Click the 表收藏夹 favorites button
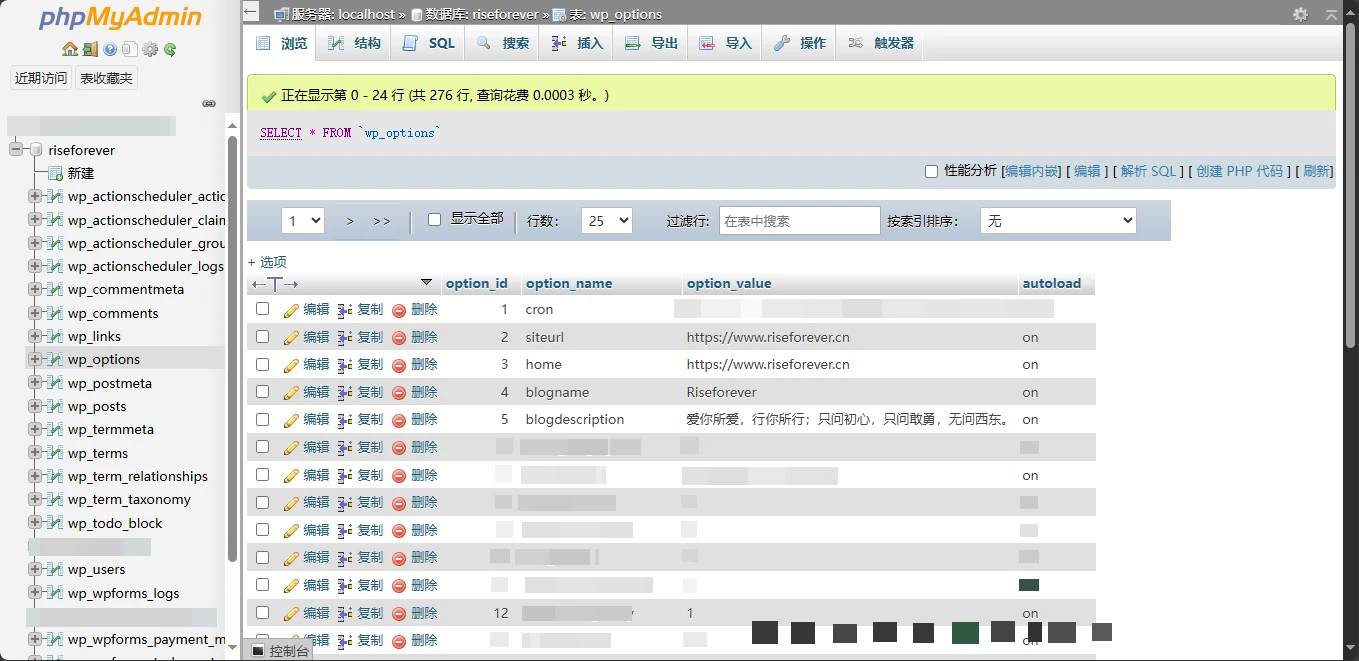 coord(106,78)
